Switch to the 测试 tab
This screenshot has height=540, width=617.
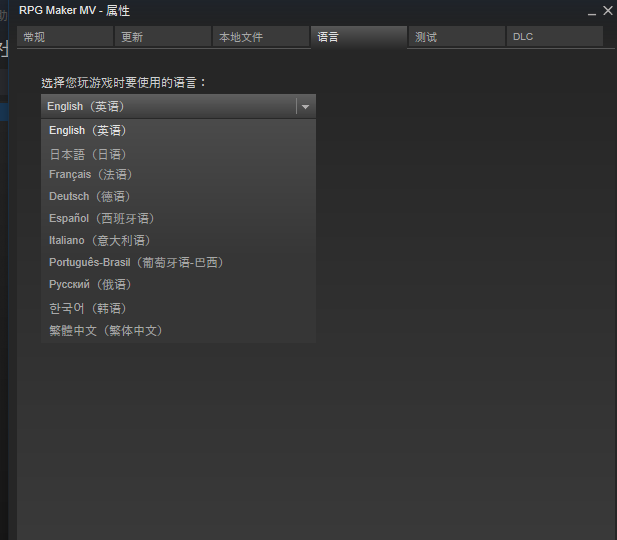(x=457, y=37)
